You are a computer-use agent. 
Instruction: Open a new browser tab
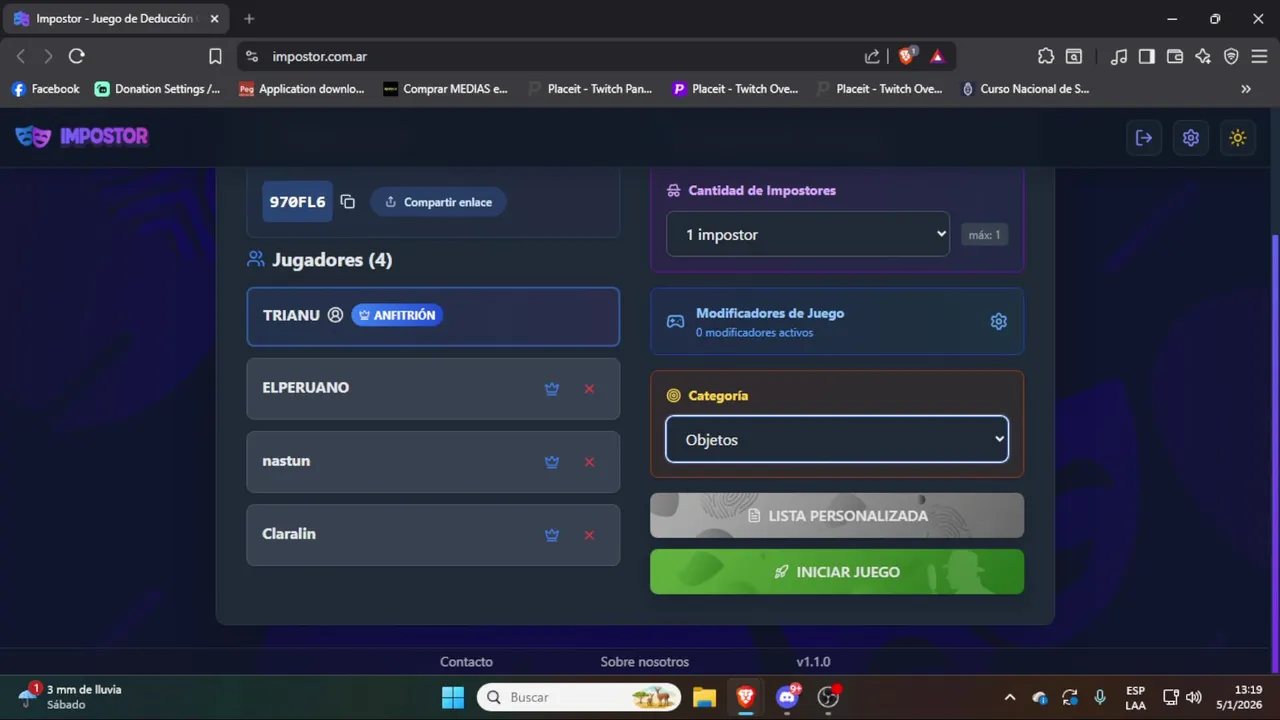point(249,19)
